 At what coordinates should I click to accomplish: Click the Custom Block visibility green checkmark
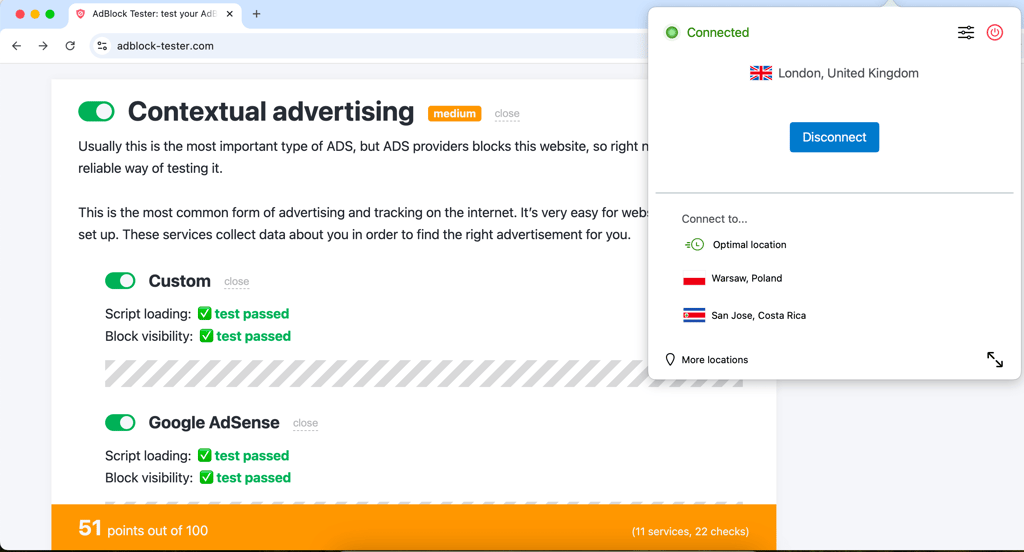click(206, 336)
